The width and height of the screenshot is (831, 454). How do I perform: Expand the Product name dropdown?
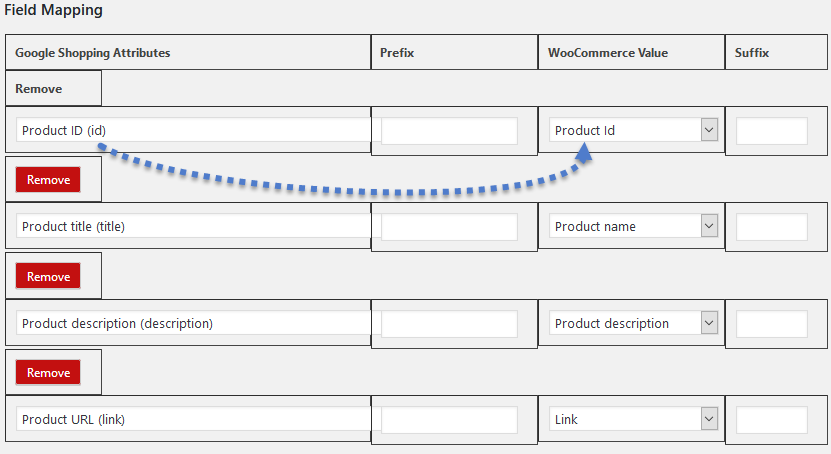click(709, 226)
